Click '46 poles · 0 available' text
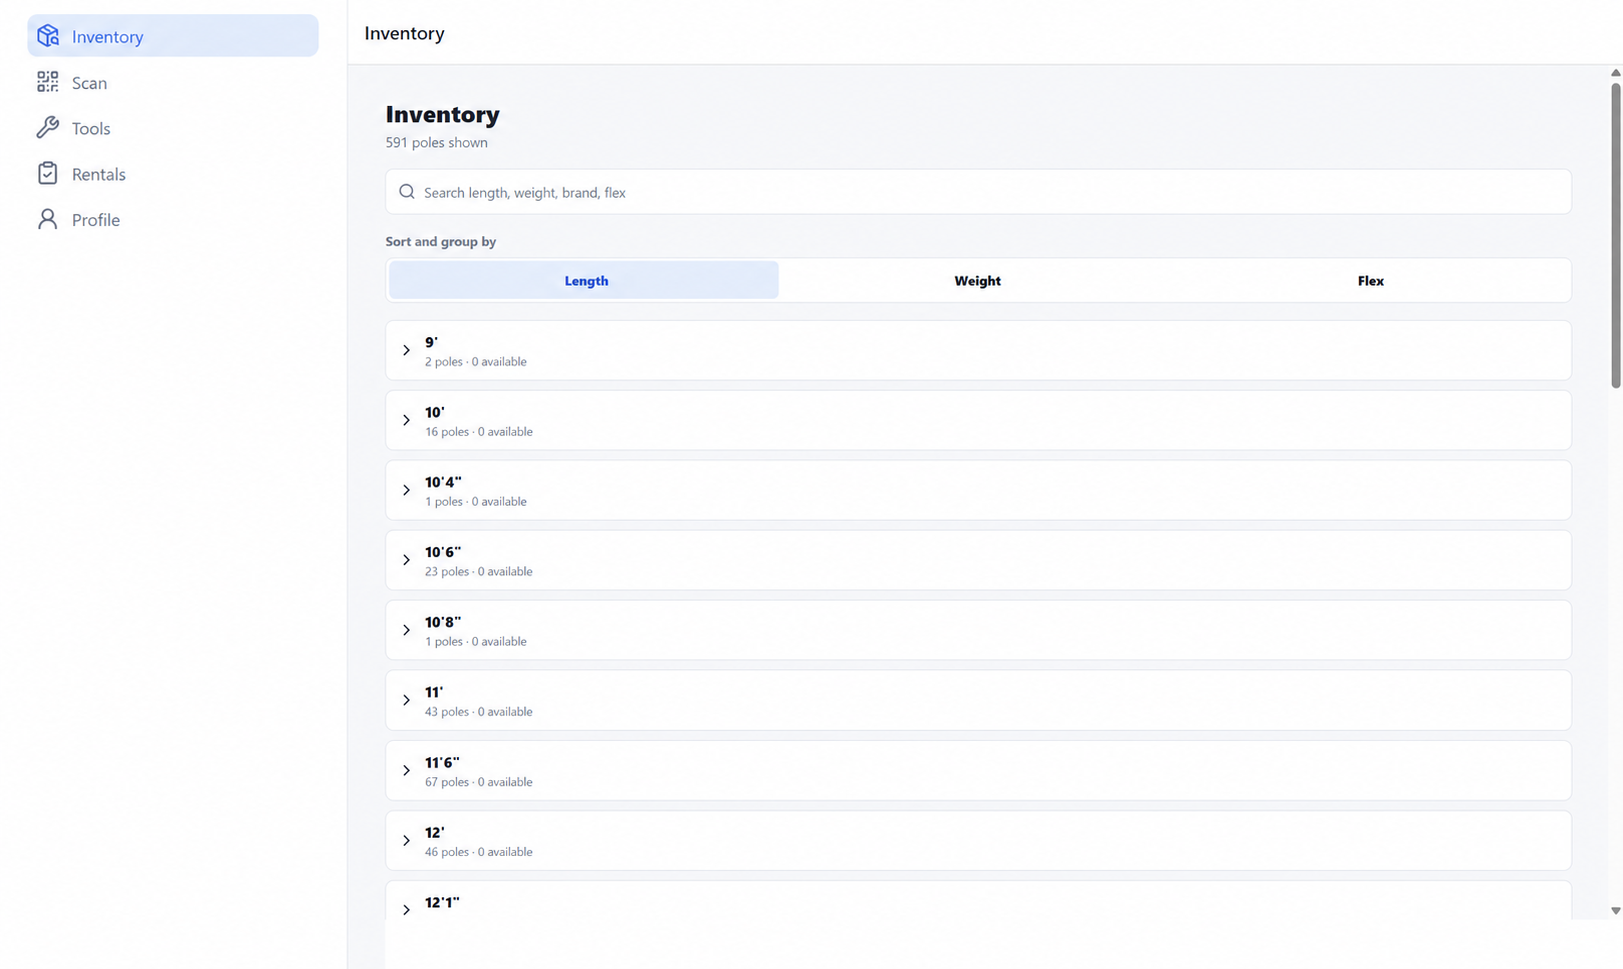This screenshot has height=969, width=1623. (479, 852)
